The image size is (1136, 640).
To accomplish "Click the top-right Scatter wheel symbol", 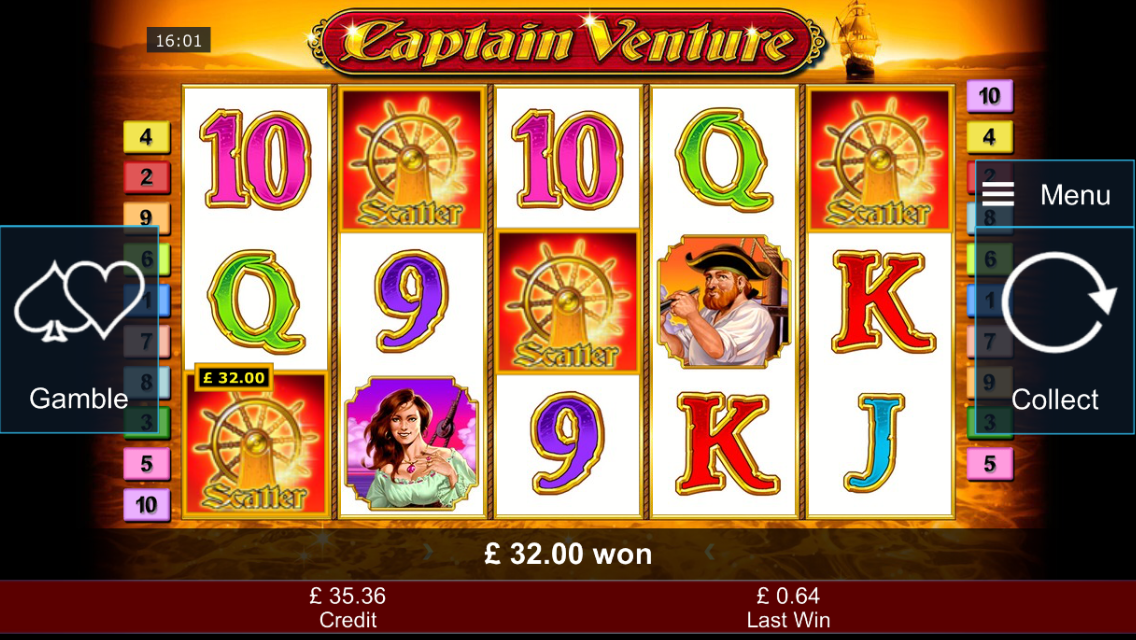I will click(880, 159).
